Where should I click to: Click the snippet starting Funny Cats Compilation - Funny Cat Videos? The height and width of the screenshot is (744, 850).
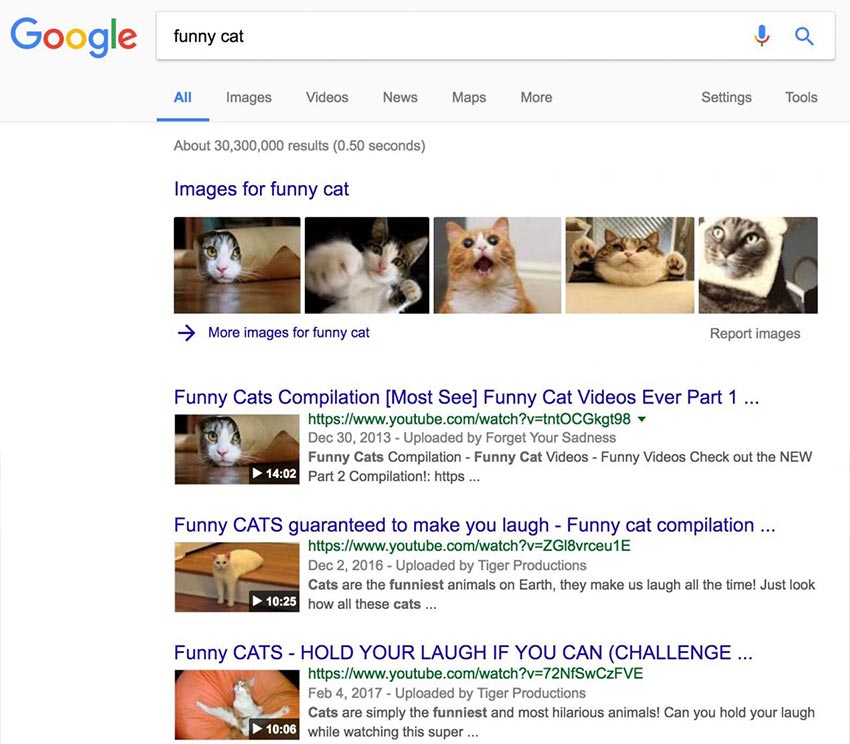tap(560, 467)
